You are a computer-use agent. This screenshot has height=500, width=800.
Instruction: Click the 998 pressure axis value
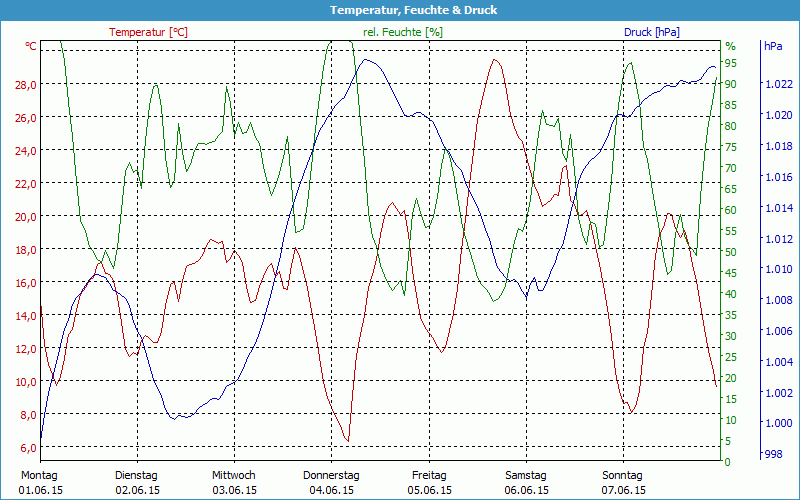pyautogui.click(x=773, y=454)
